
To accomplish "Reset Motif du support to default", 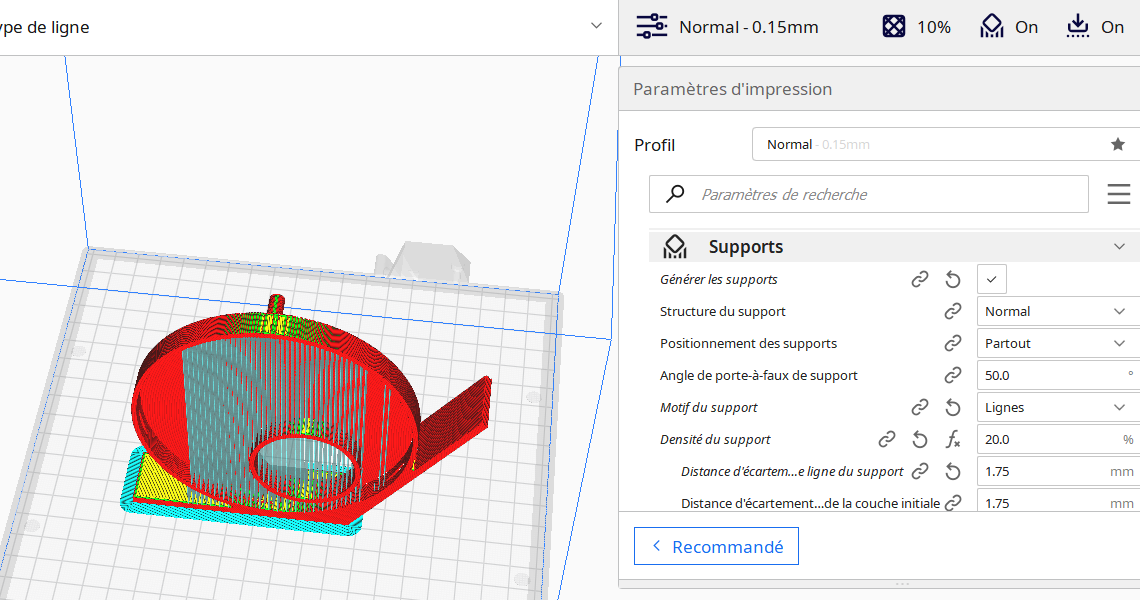I will click(953, 407).
